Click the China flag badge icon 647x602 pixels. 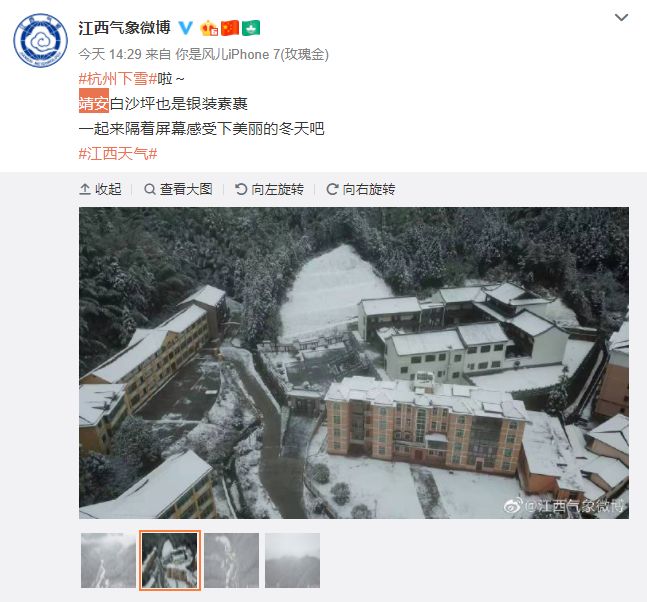230,28
